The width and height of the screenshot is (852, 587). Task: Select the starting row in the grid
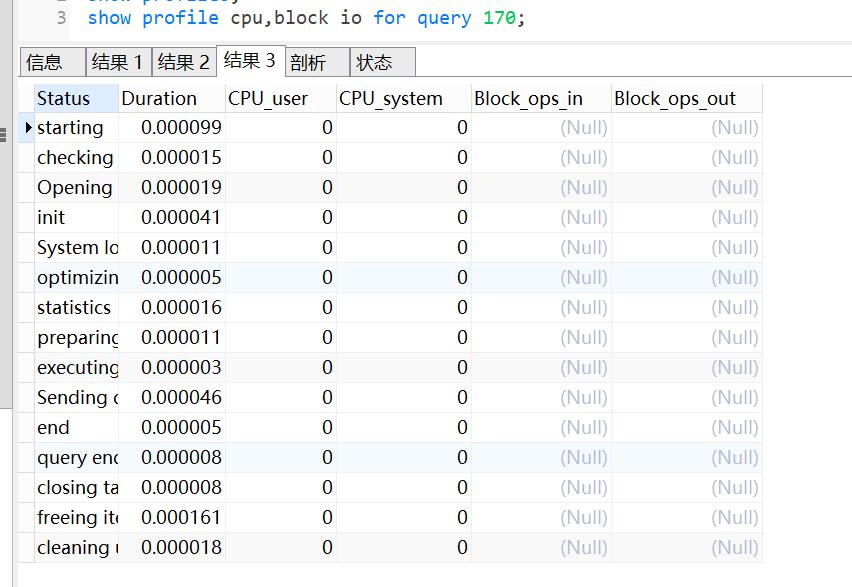[70, 127]
